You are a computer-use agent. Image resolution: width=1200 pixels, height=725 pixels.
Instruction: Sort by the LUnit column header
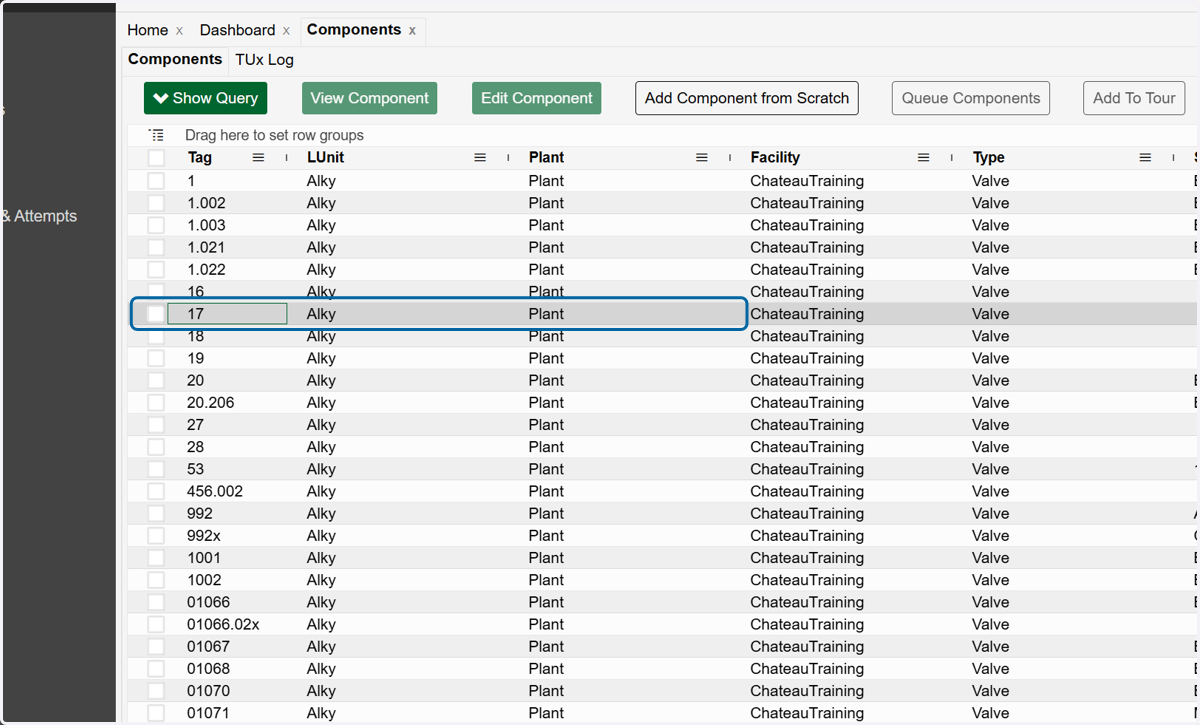pyautogui.click(x=326, y=158)
